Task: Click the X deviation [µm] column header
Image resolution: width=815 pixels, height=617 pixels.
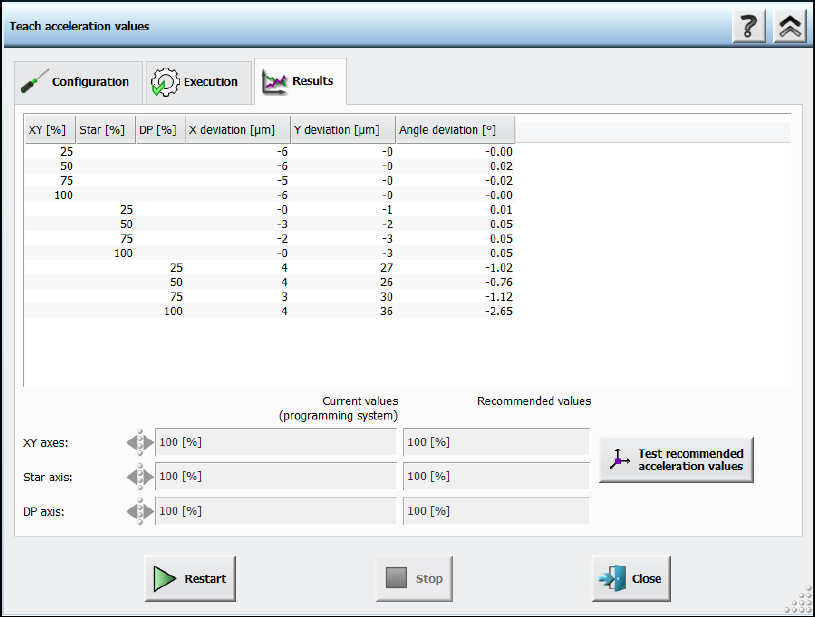Action: point(238,129)
